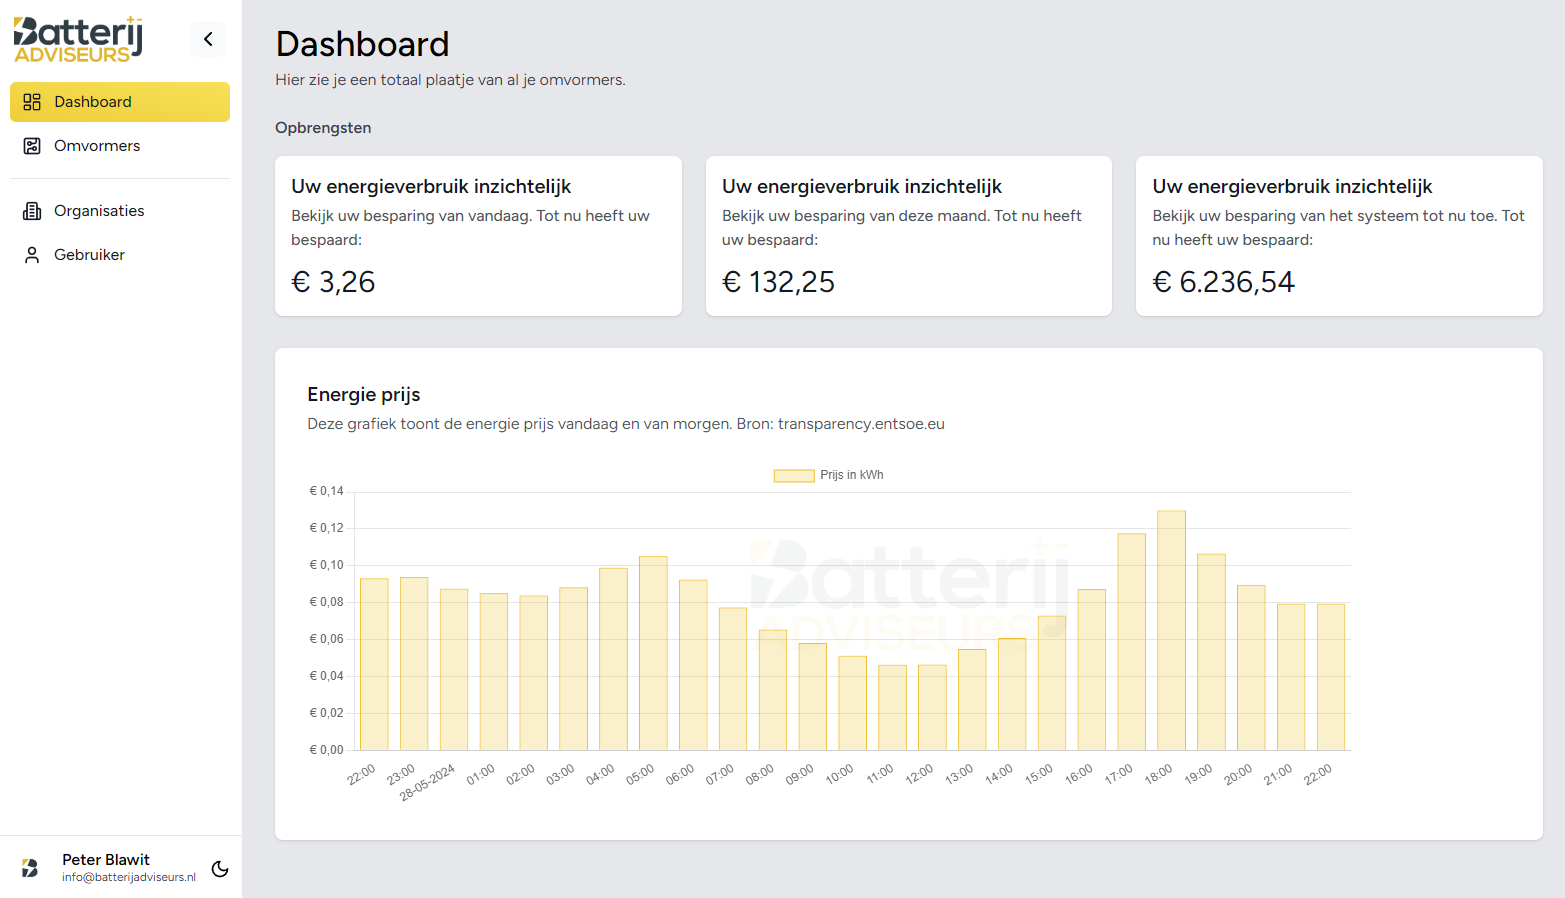Click the page subtitle about omvormers
Screen dimensions: 1565x898
[450, 80]
